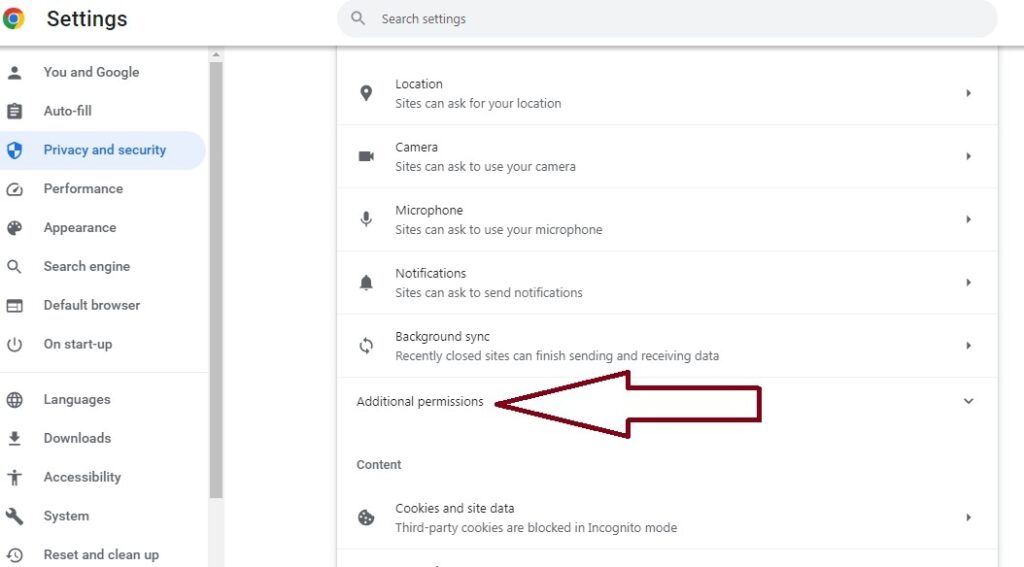Click the Performance gauge icon
1024x567 pixels.
(14, 189)
